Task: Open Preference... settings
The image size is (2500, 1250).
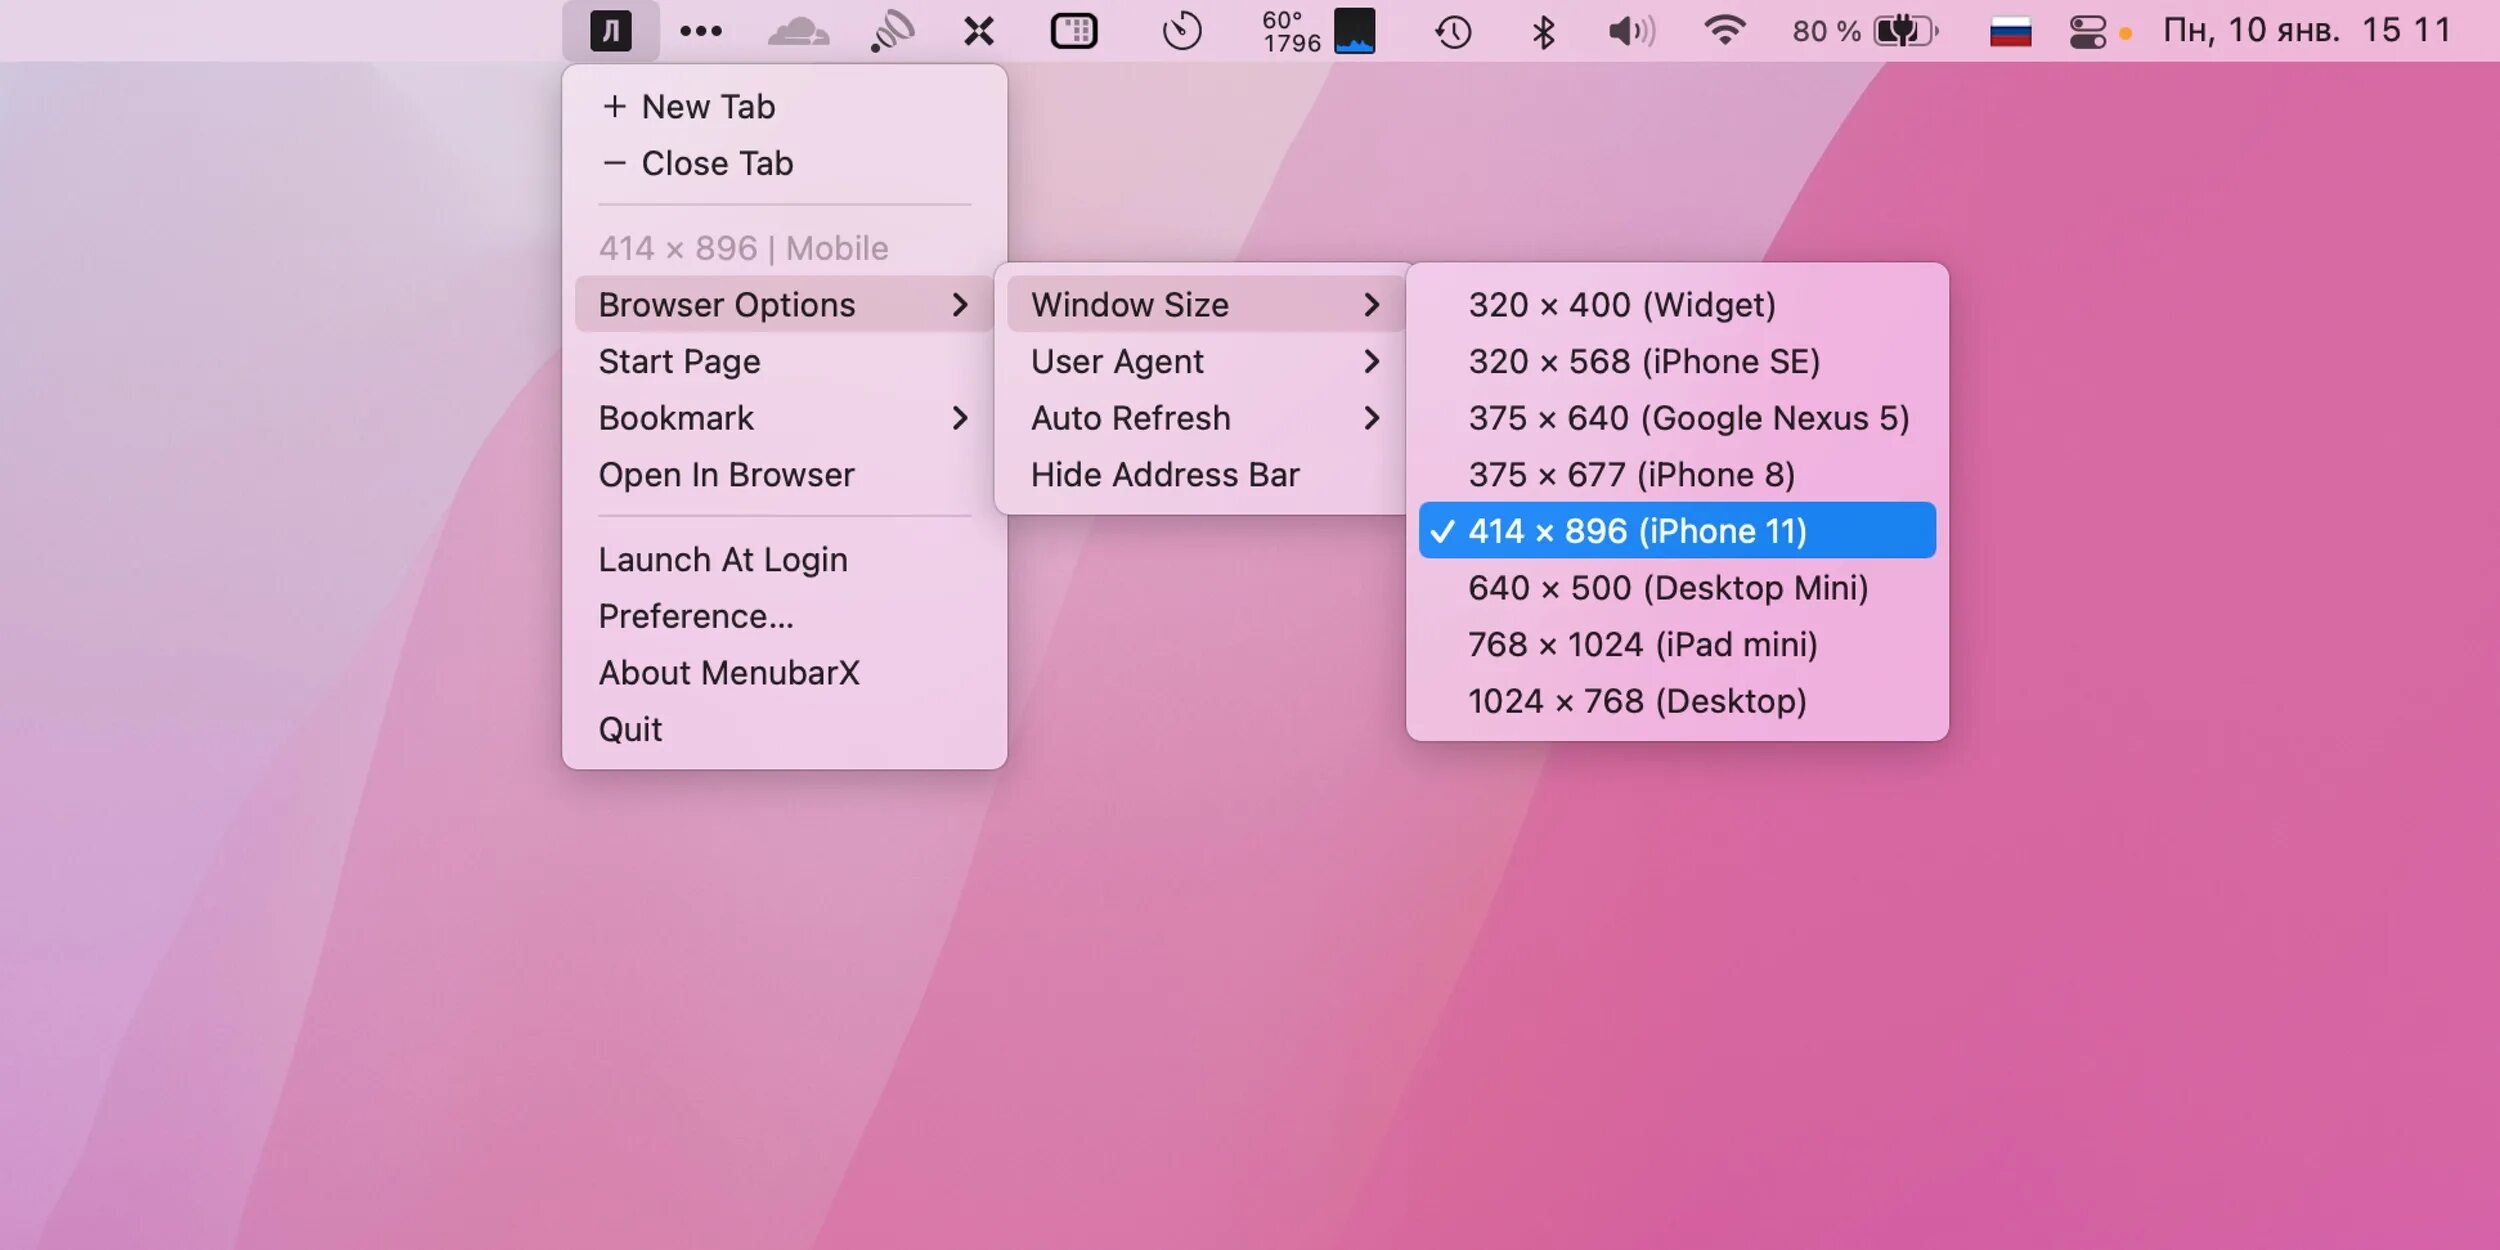Action: (695, 616)
